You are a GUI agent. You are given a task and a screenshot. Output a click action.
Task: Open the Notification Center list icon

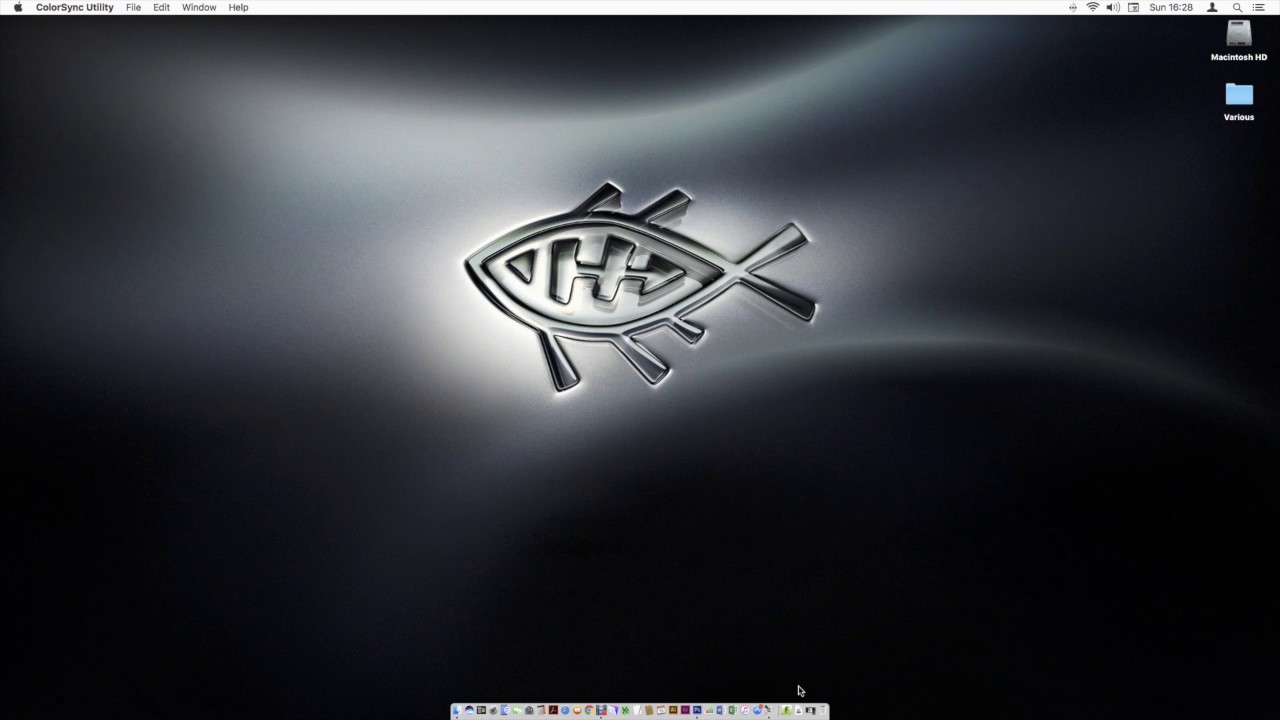1259,7
